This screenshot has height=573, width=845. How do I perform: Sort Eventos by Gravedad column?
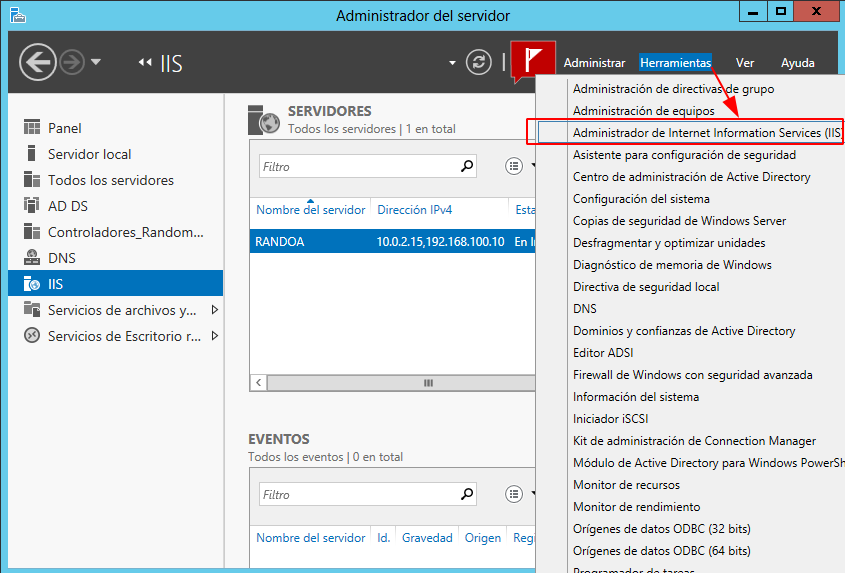pos(427,537)
